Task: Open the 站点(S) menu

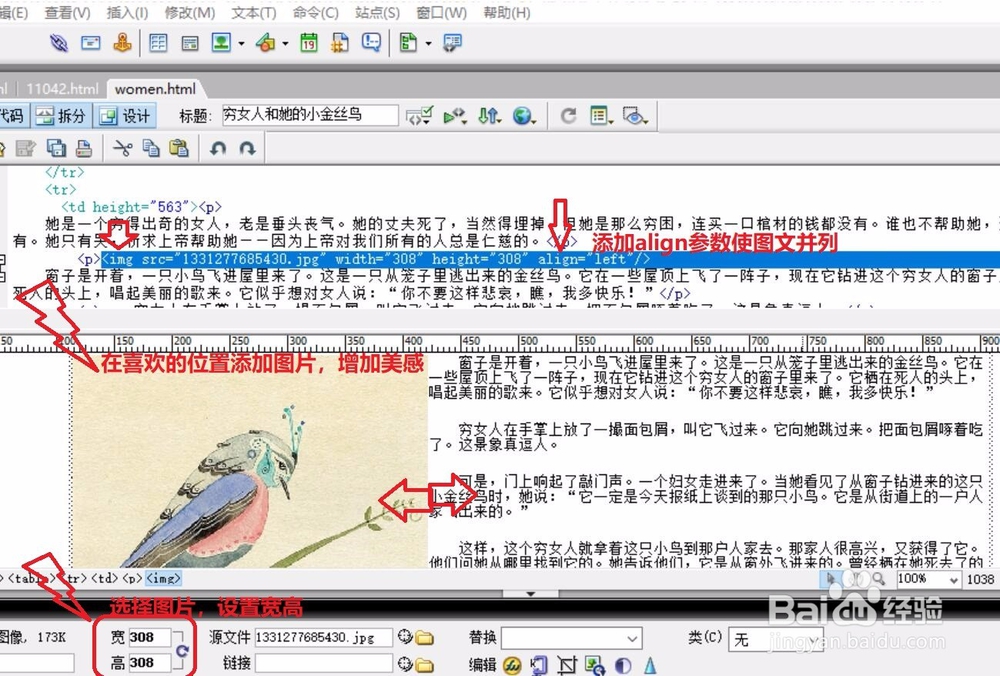Action: coord(377,12)
